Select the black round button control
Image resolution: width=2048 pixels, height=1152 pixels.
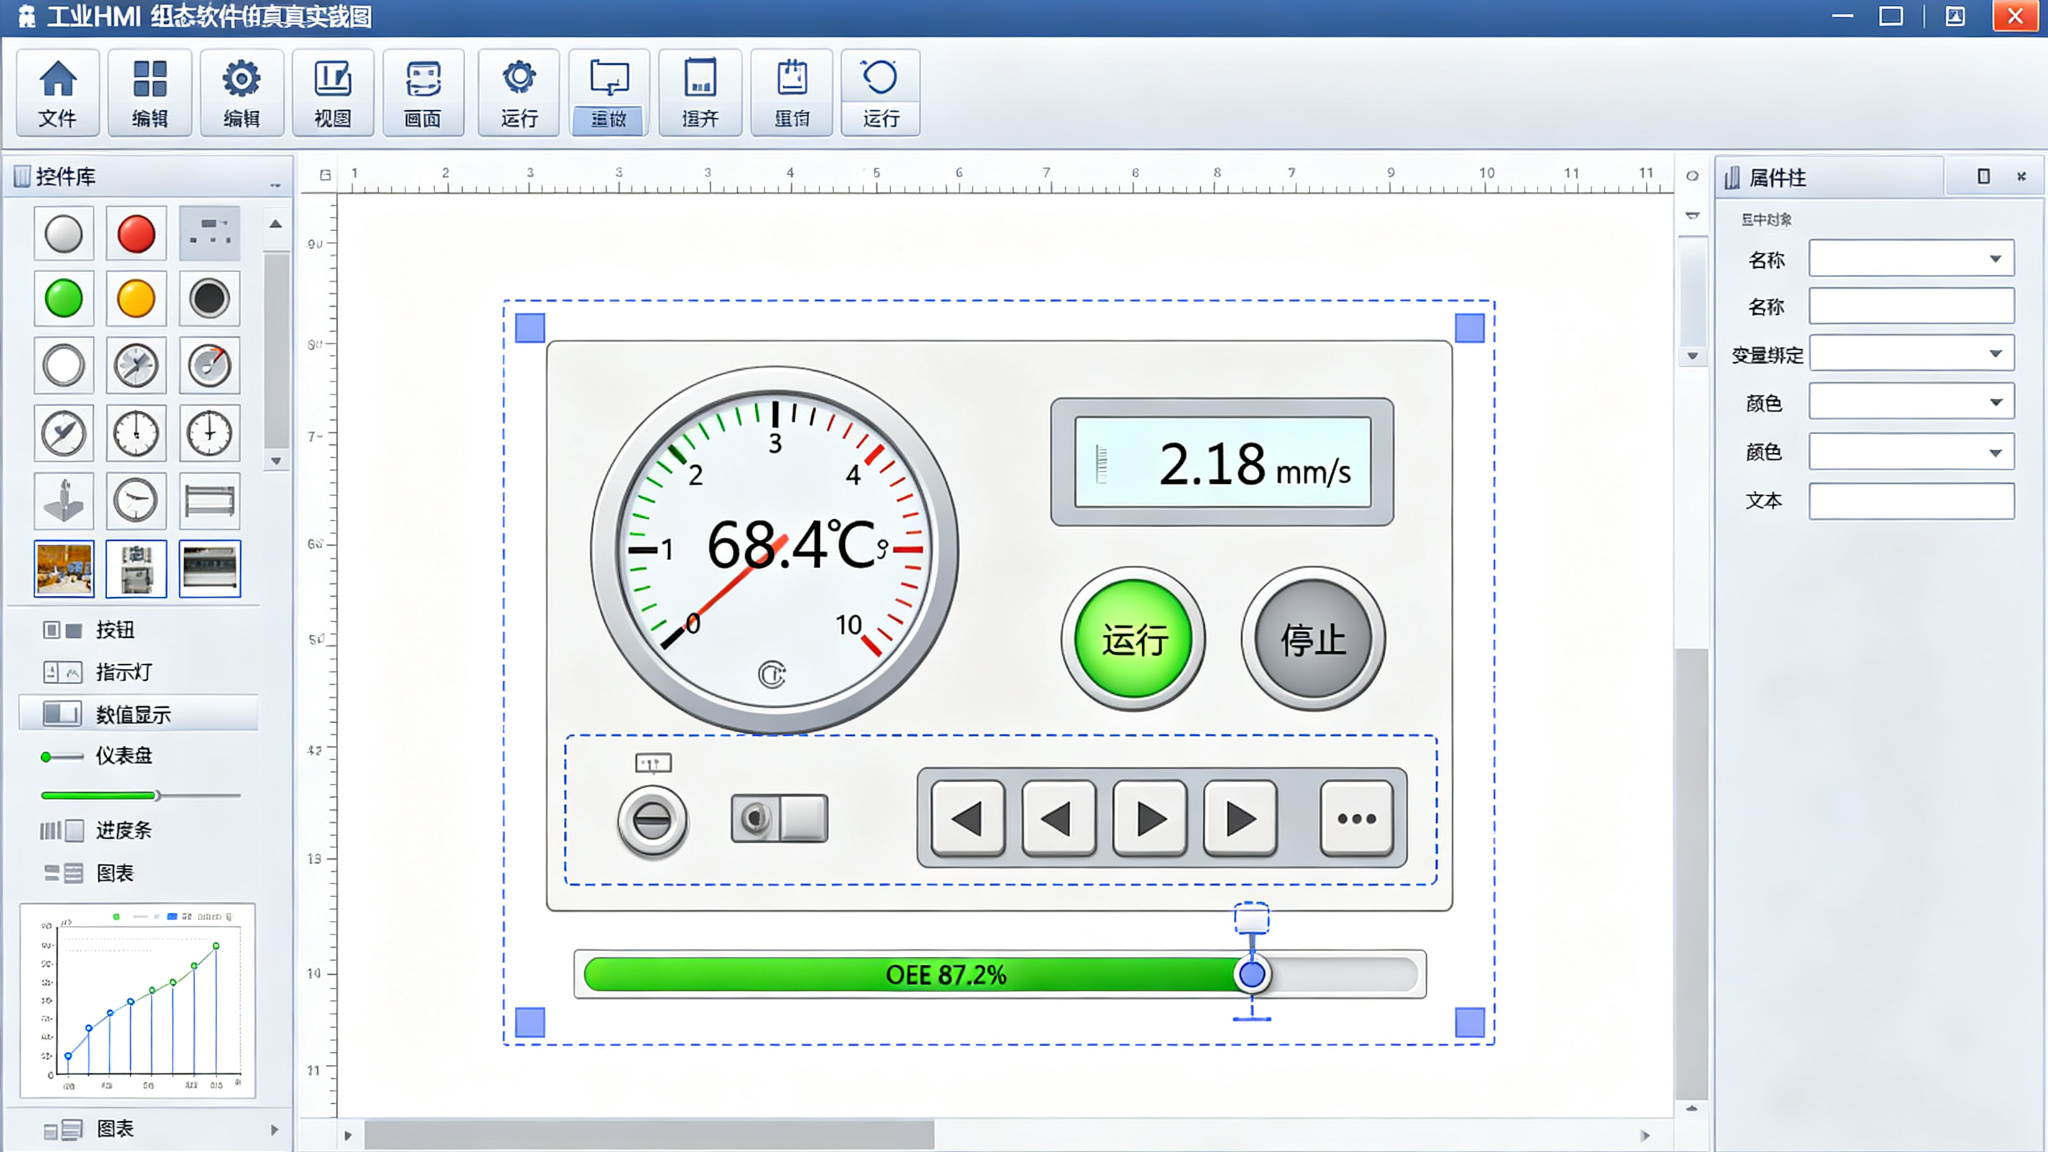point(210,298)
